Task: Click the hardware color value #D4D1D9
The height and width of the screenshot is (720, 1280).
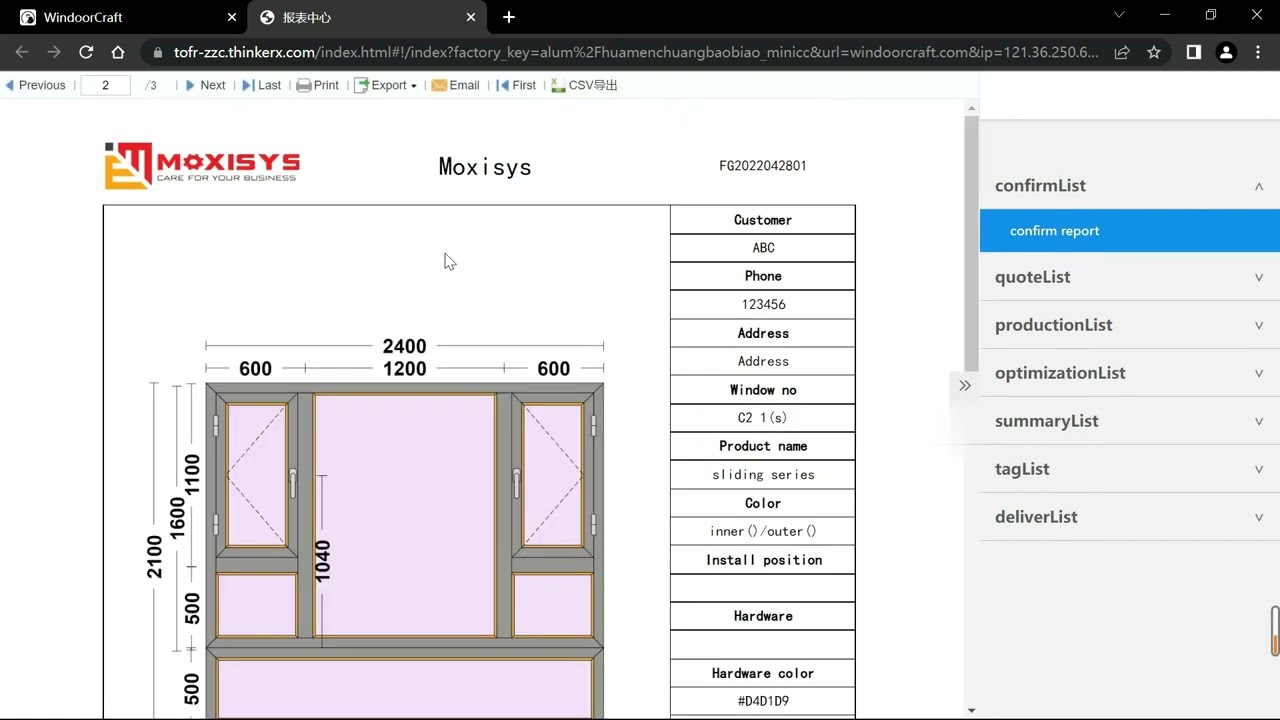Action: (x=763, y=701)
